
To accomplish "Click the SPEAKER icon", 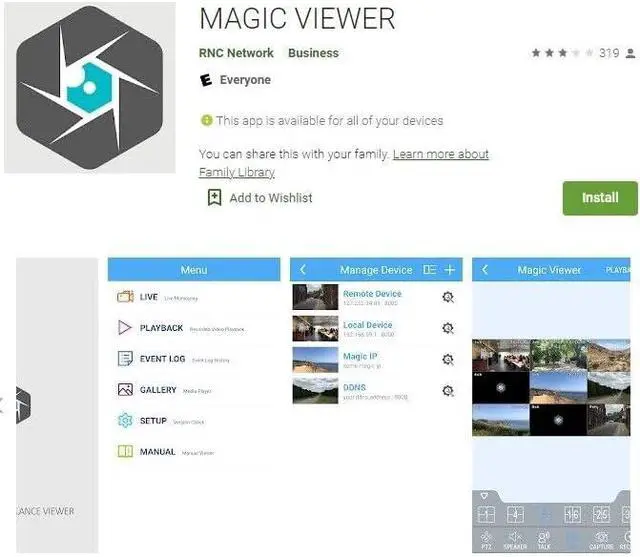I will pyautogui.click(x=515, y=540).
